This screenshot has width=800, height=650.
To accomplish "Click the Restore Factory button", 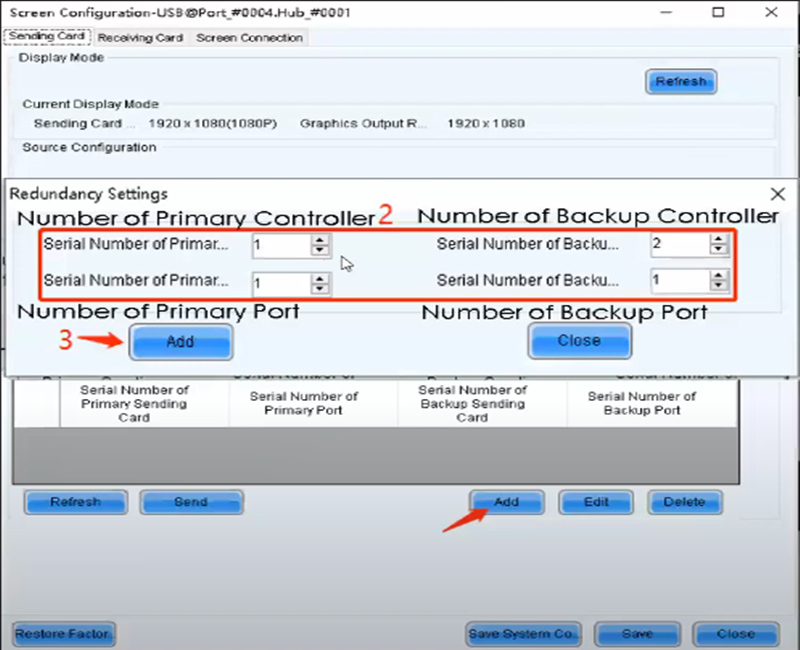I will coord(65,634).
